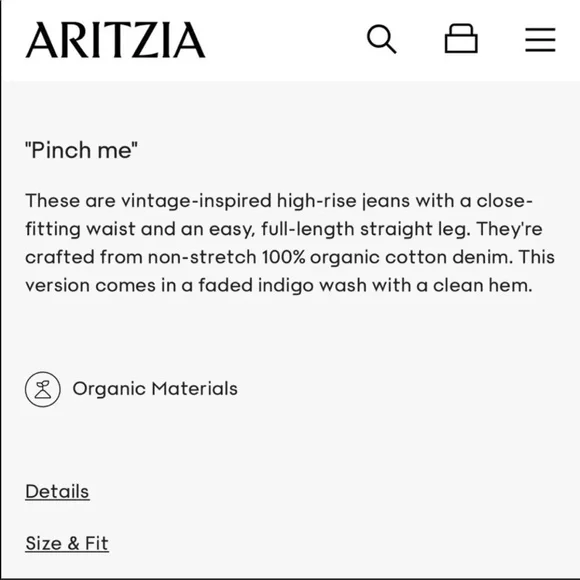
Task: Open the hamburger menu icon
Action: (x=540, y=40)
